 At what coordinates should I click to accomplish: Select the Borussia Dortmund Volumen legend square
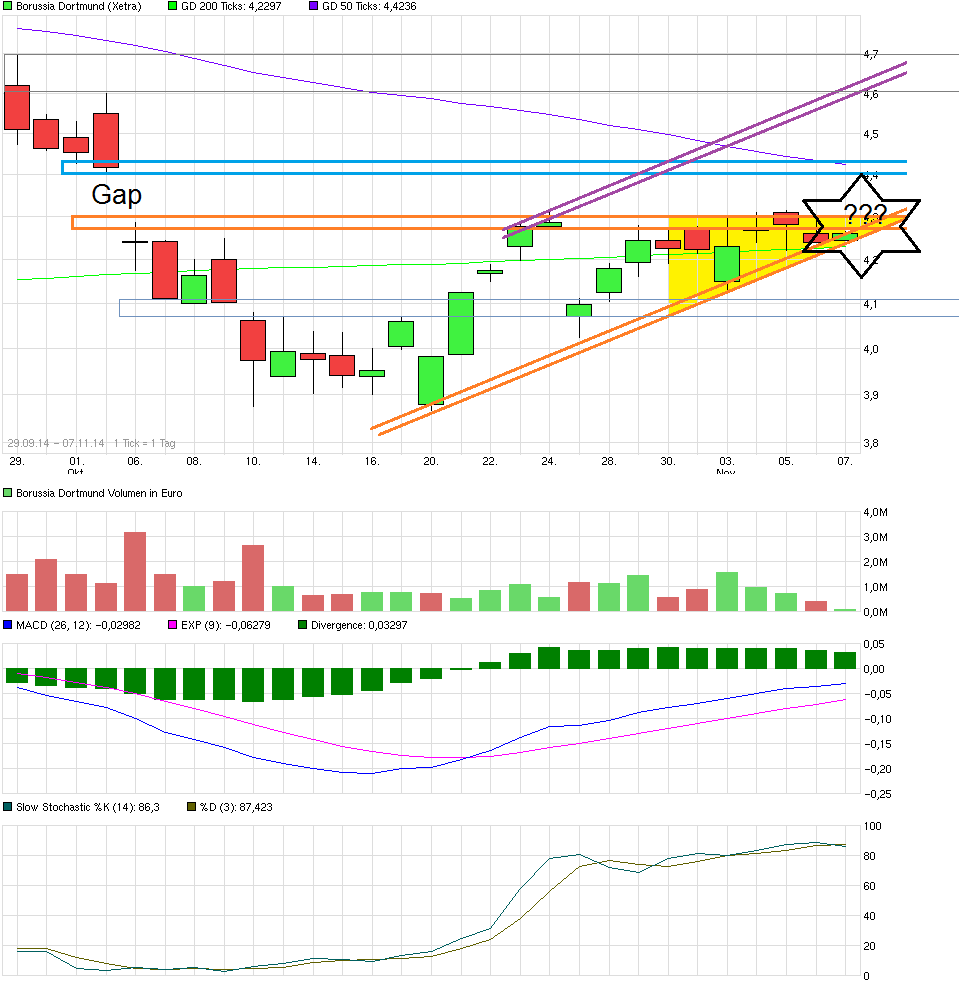[x=8, y=492]
